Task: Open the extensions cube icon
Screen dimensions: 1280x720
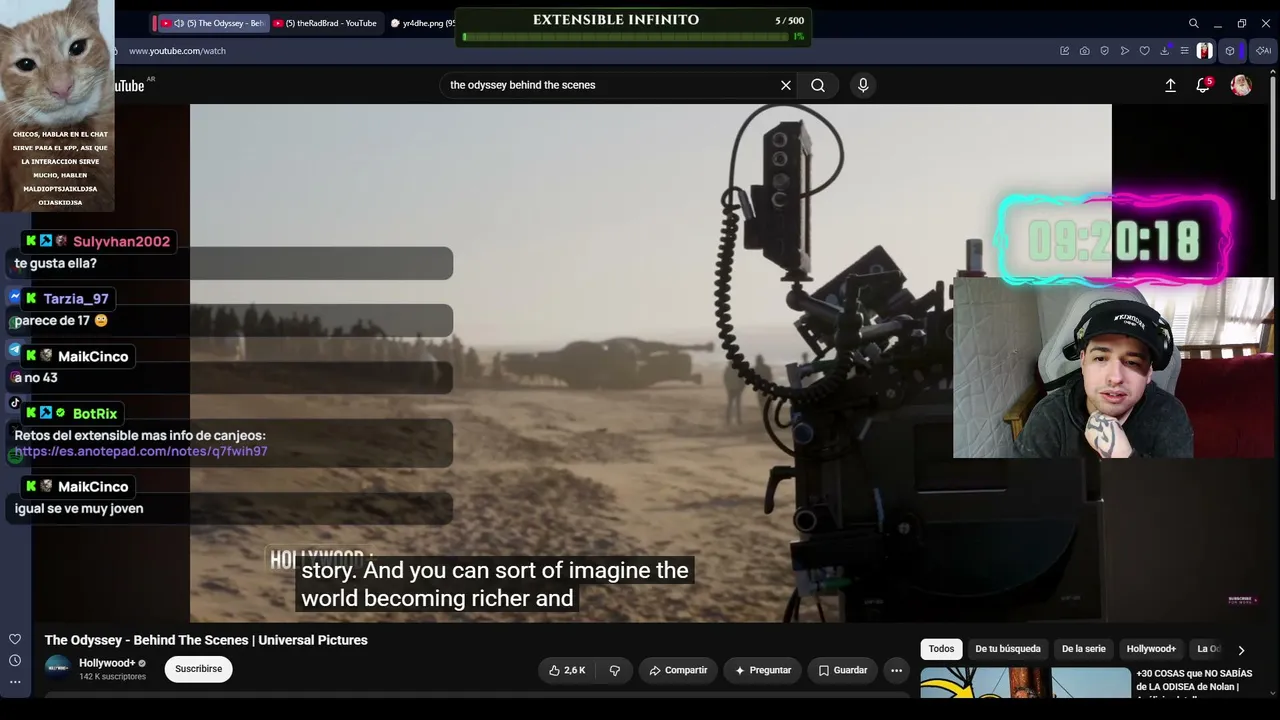Action: point(1230,51)
